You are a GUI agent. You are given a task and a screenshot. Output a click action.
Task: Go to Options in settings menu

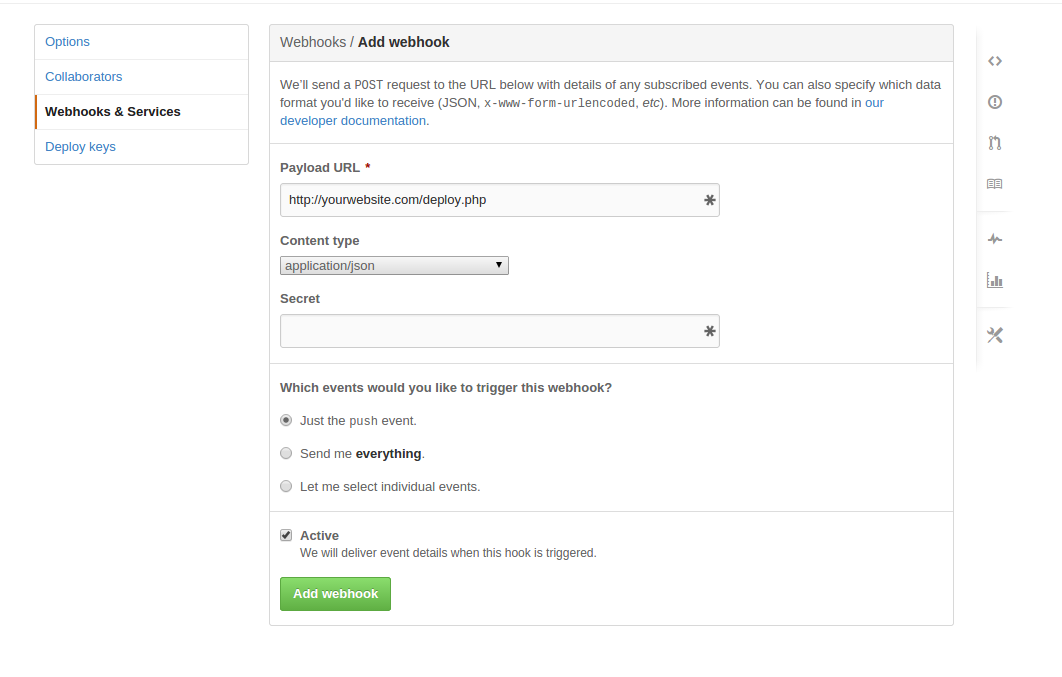pos(67,42)
